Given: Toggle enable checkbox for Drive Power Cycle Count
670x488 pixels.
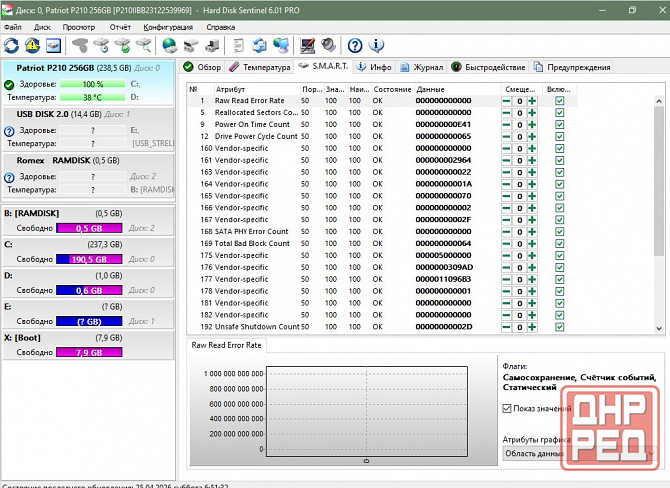Looking at the screenshot, I should point(560,137).
